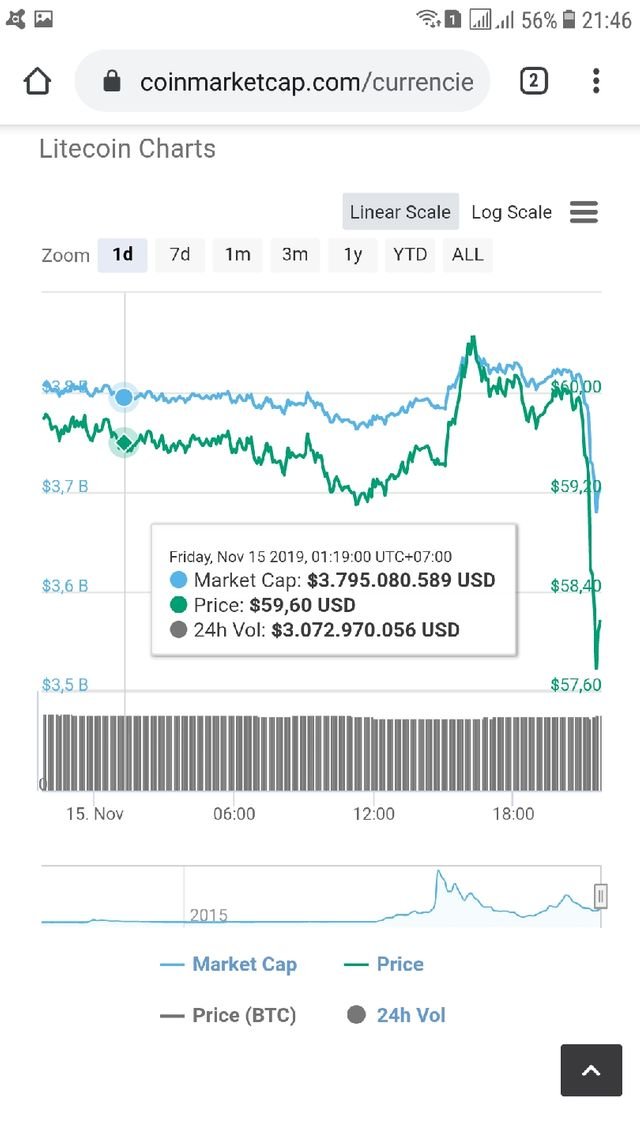Screen dimensions: 640x1138
Task: Switch chart to Log Scale
Action: pyautogui.click(x=512, y=212)
